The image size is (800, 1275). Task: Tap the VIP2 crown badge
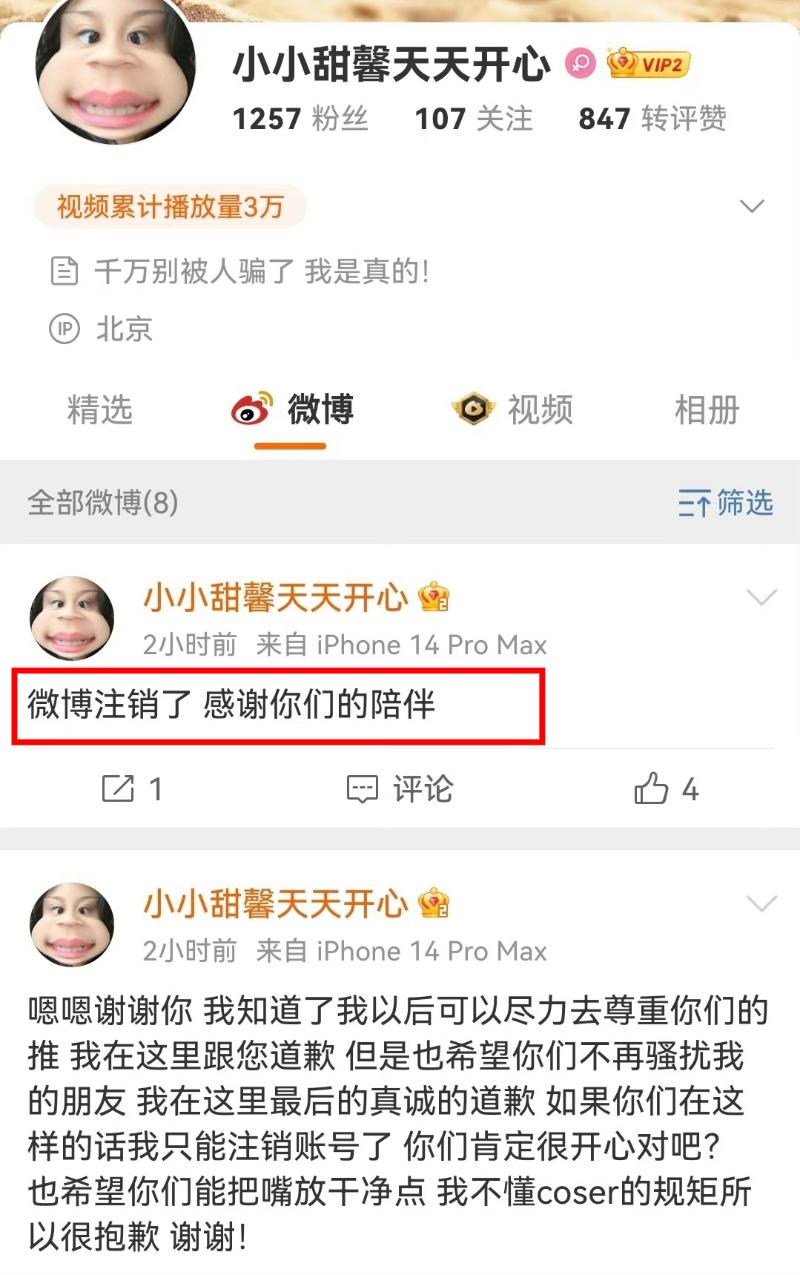point(648,64)
